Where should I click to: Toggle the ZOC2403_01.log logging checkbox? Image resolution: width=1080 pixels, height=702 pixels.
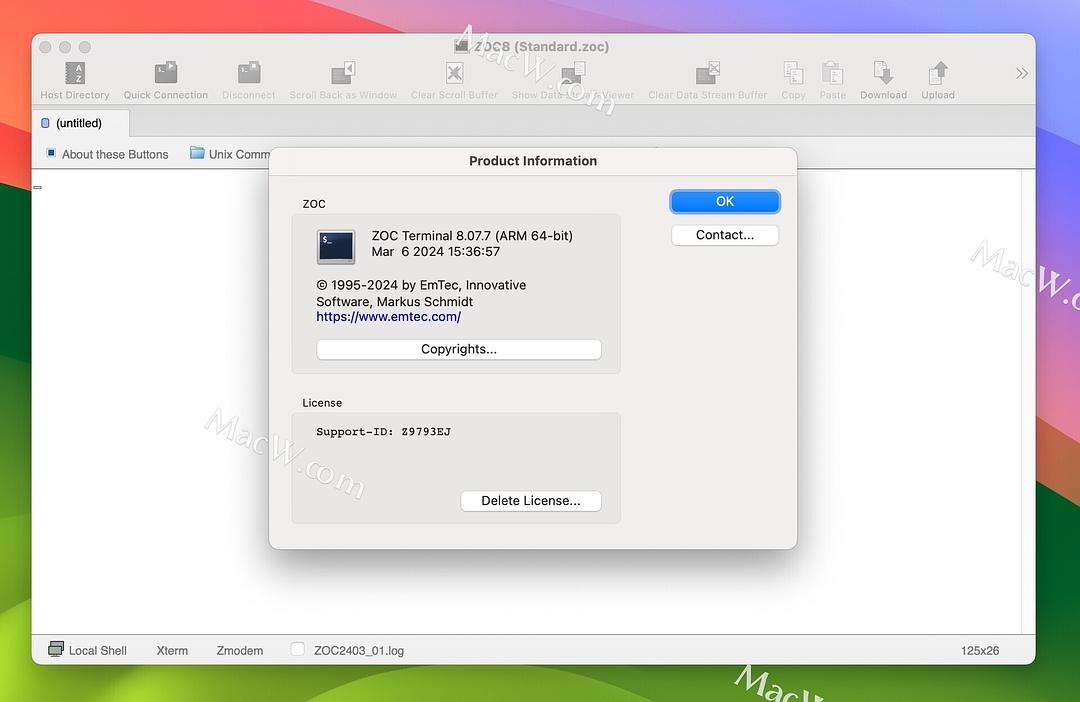[297, 650]
